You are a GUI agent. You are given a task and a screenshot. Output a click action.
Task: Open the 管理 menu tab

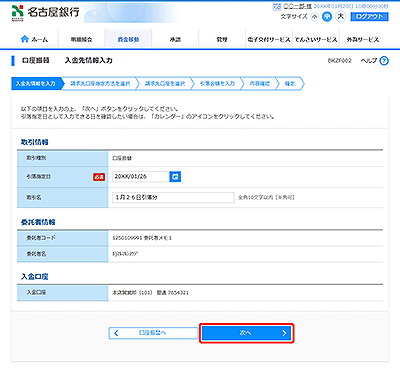[222, 39]
